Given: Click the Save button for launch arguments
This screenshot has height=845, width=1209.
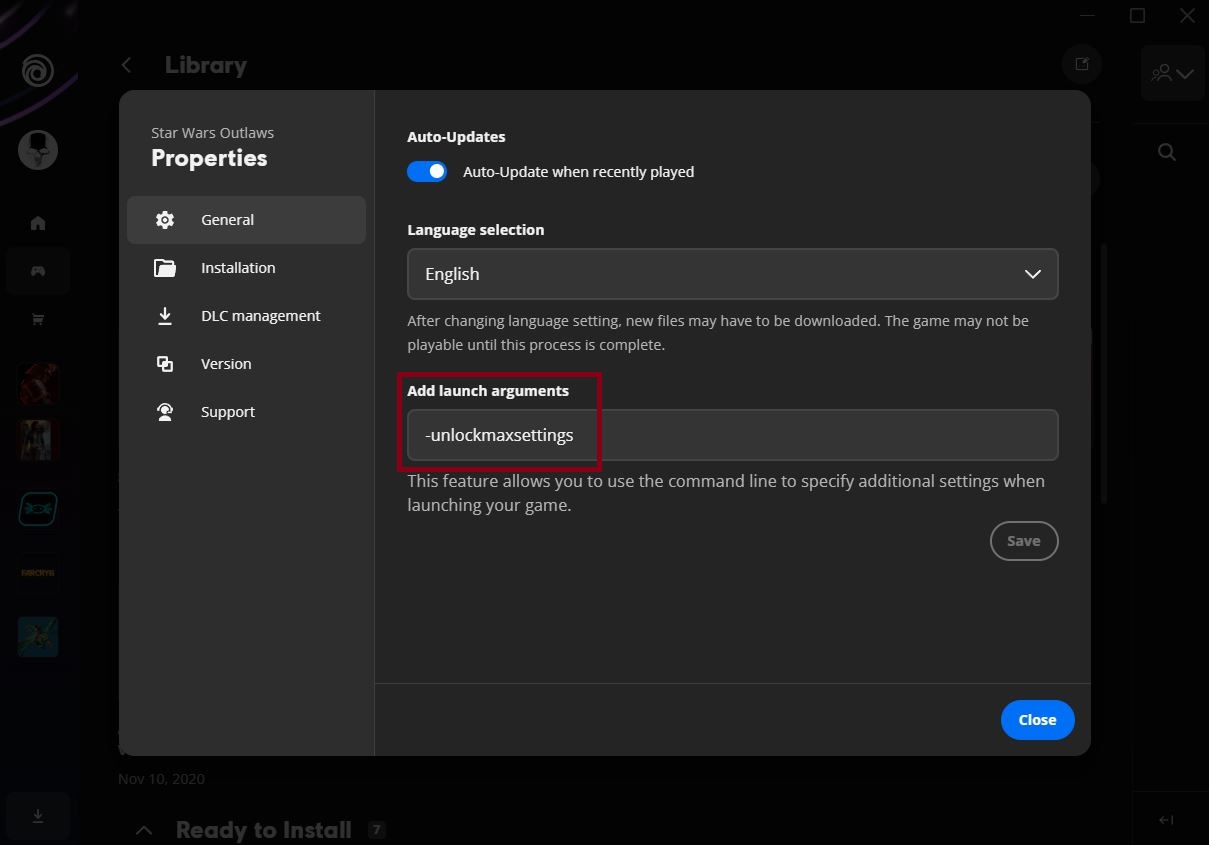Looking at the screenshot, I should tap(1024, 541).
